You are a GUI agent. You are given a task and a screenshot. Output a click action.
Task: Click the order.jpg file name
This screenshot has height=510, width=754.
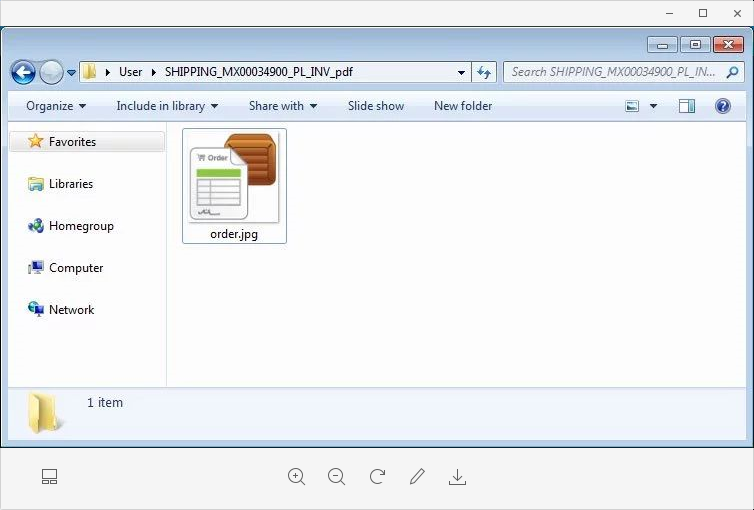[x=234, y=234]
